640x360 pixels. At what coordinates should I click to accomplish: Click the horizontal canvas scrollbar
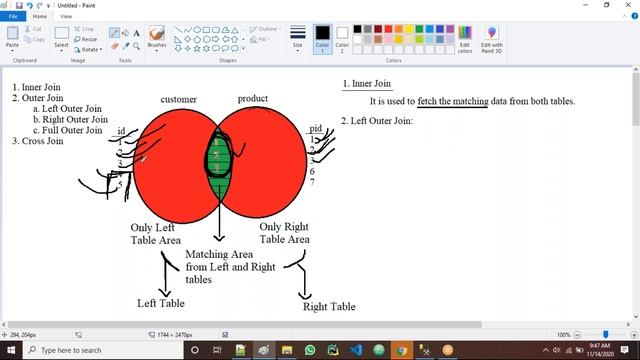(244, 324)
